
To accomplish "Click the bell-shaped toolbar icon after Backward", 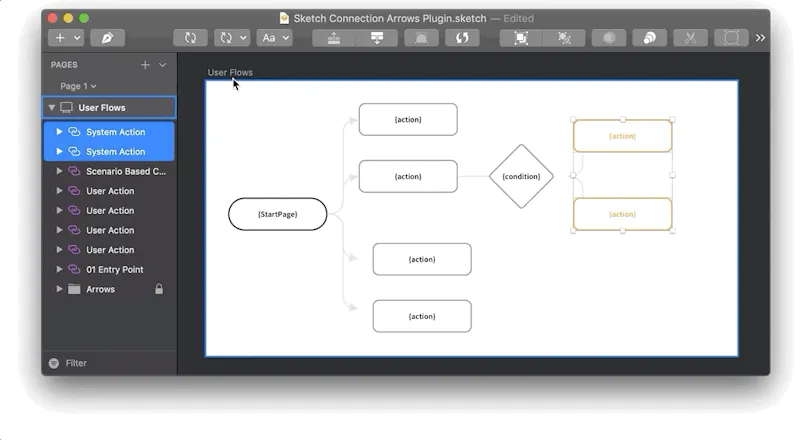I will point(421,38).
